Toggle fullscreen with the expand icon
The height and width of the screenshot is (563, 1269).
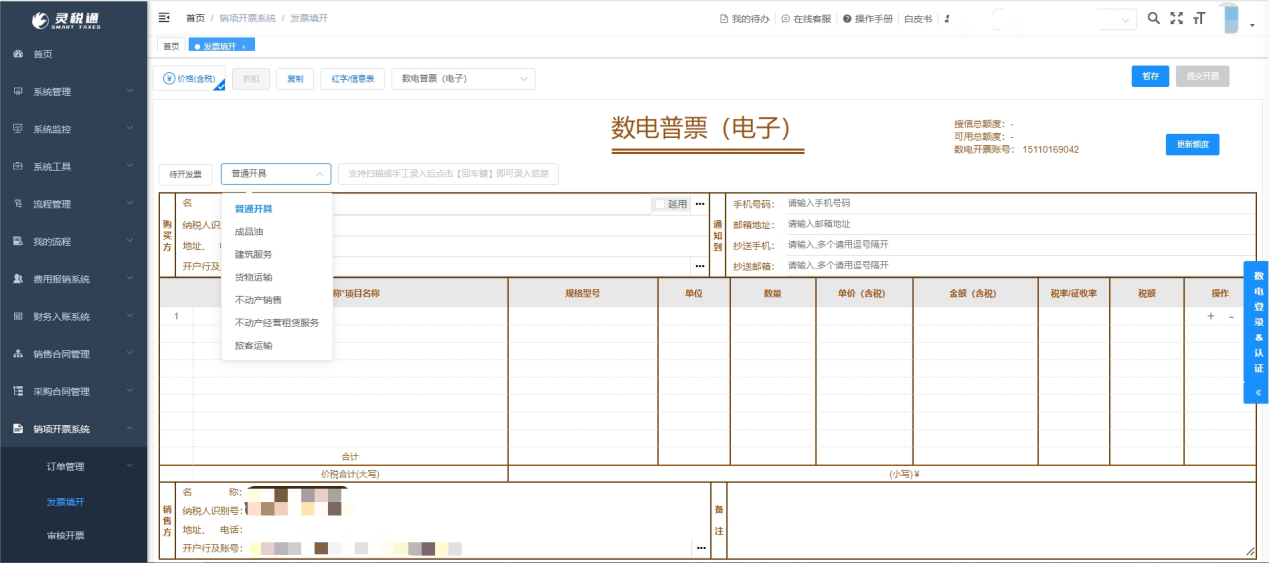1177,18
